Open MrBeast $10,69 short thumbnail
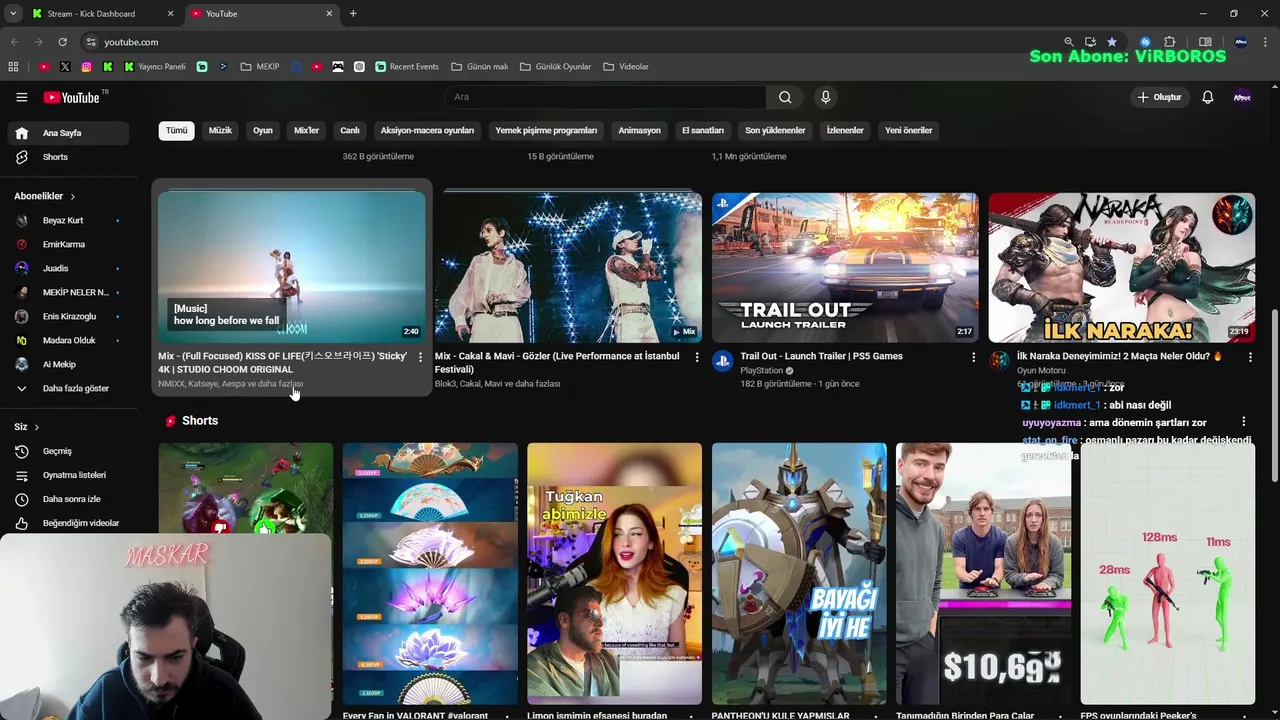 click(983, 574)
